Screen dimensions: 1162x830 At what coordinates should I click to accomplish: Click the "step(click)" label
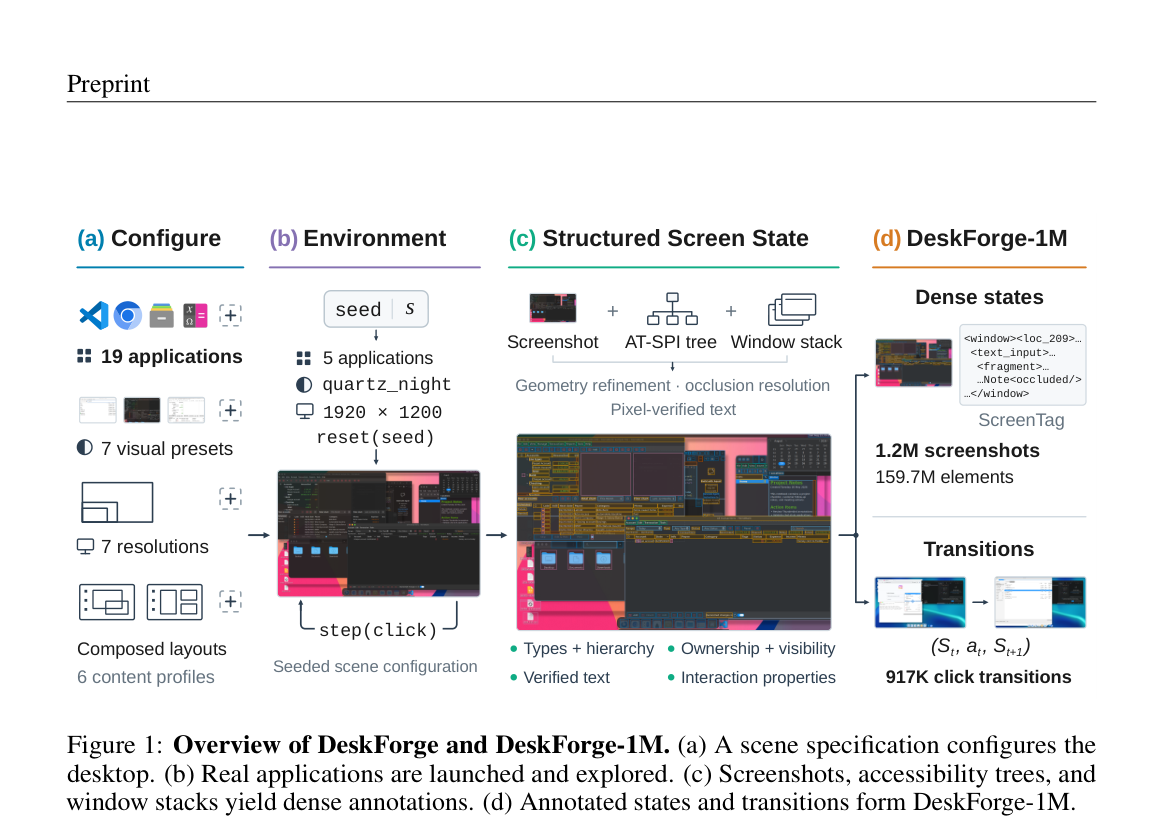pyautogui.click(x=378, y=630)
